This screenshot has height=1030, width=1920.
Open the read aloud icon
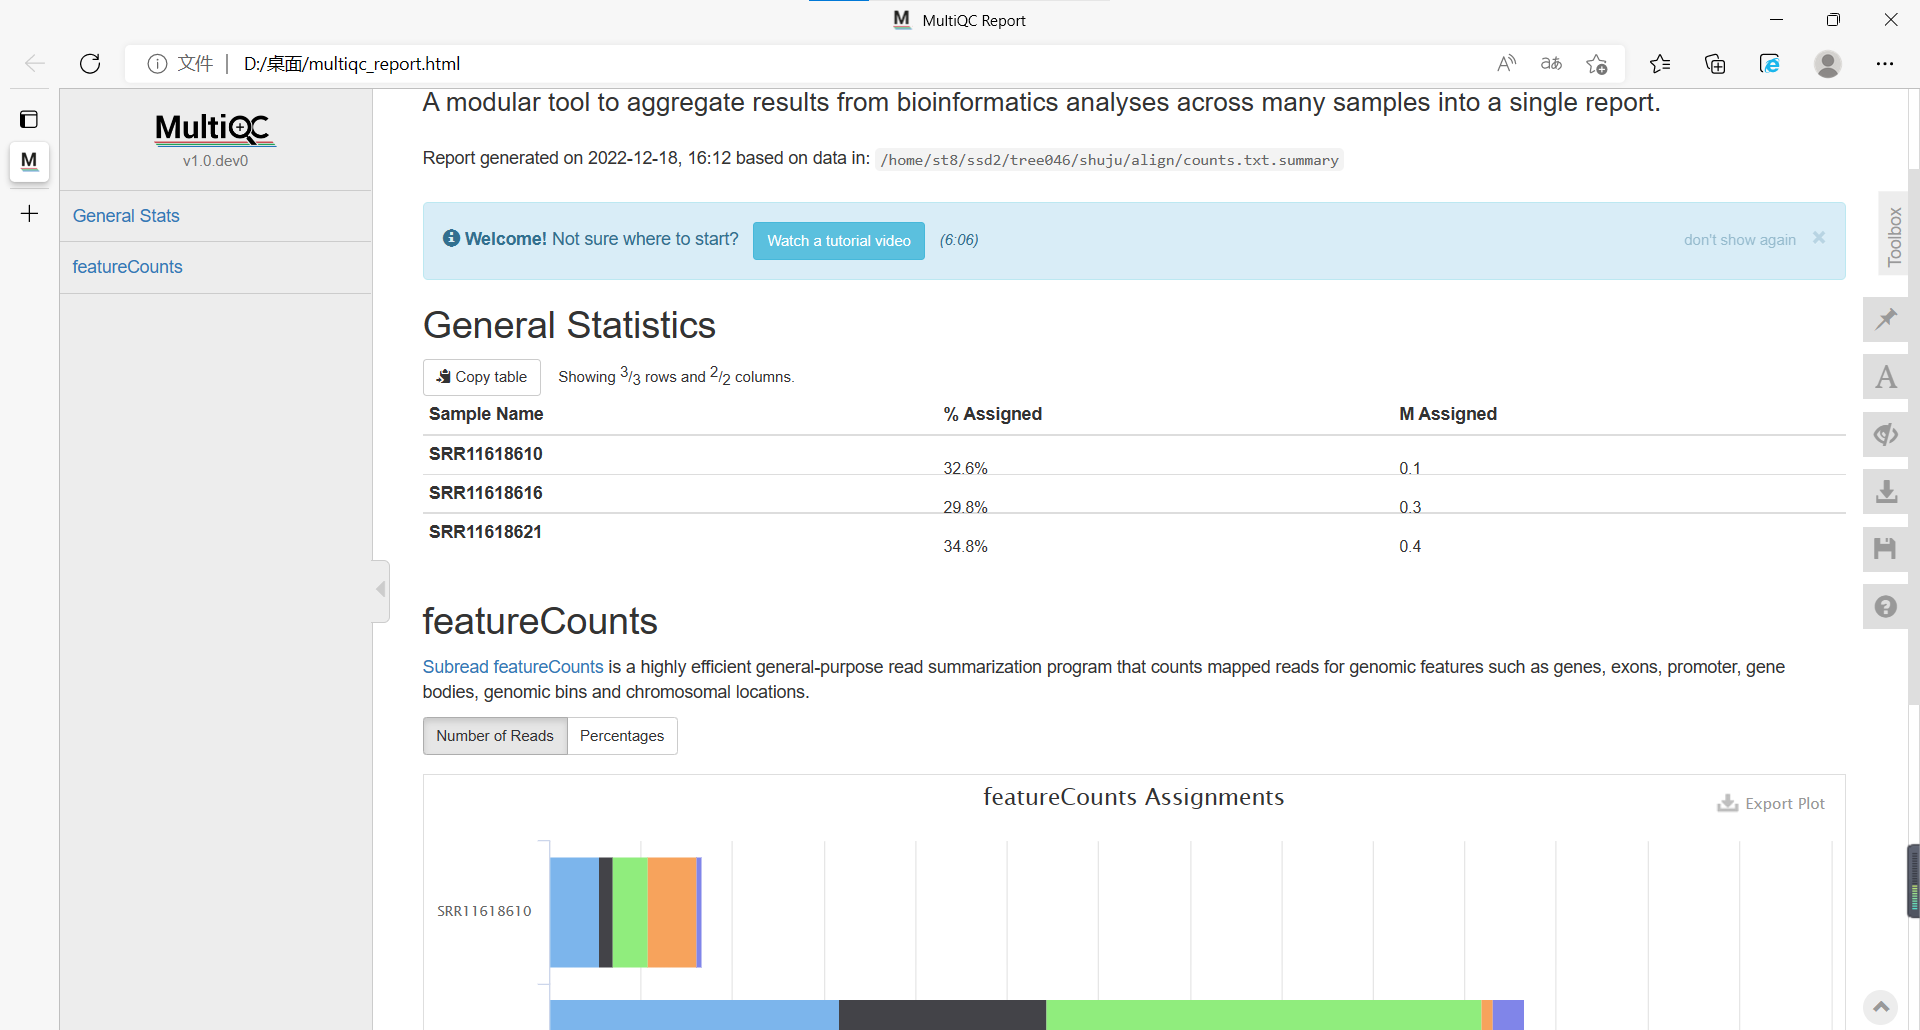1506,64
